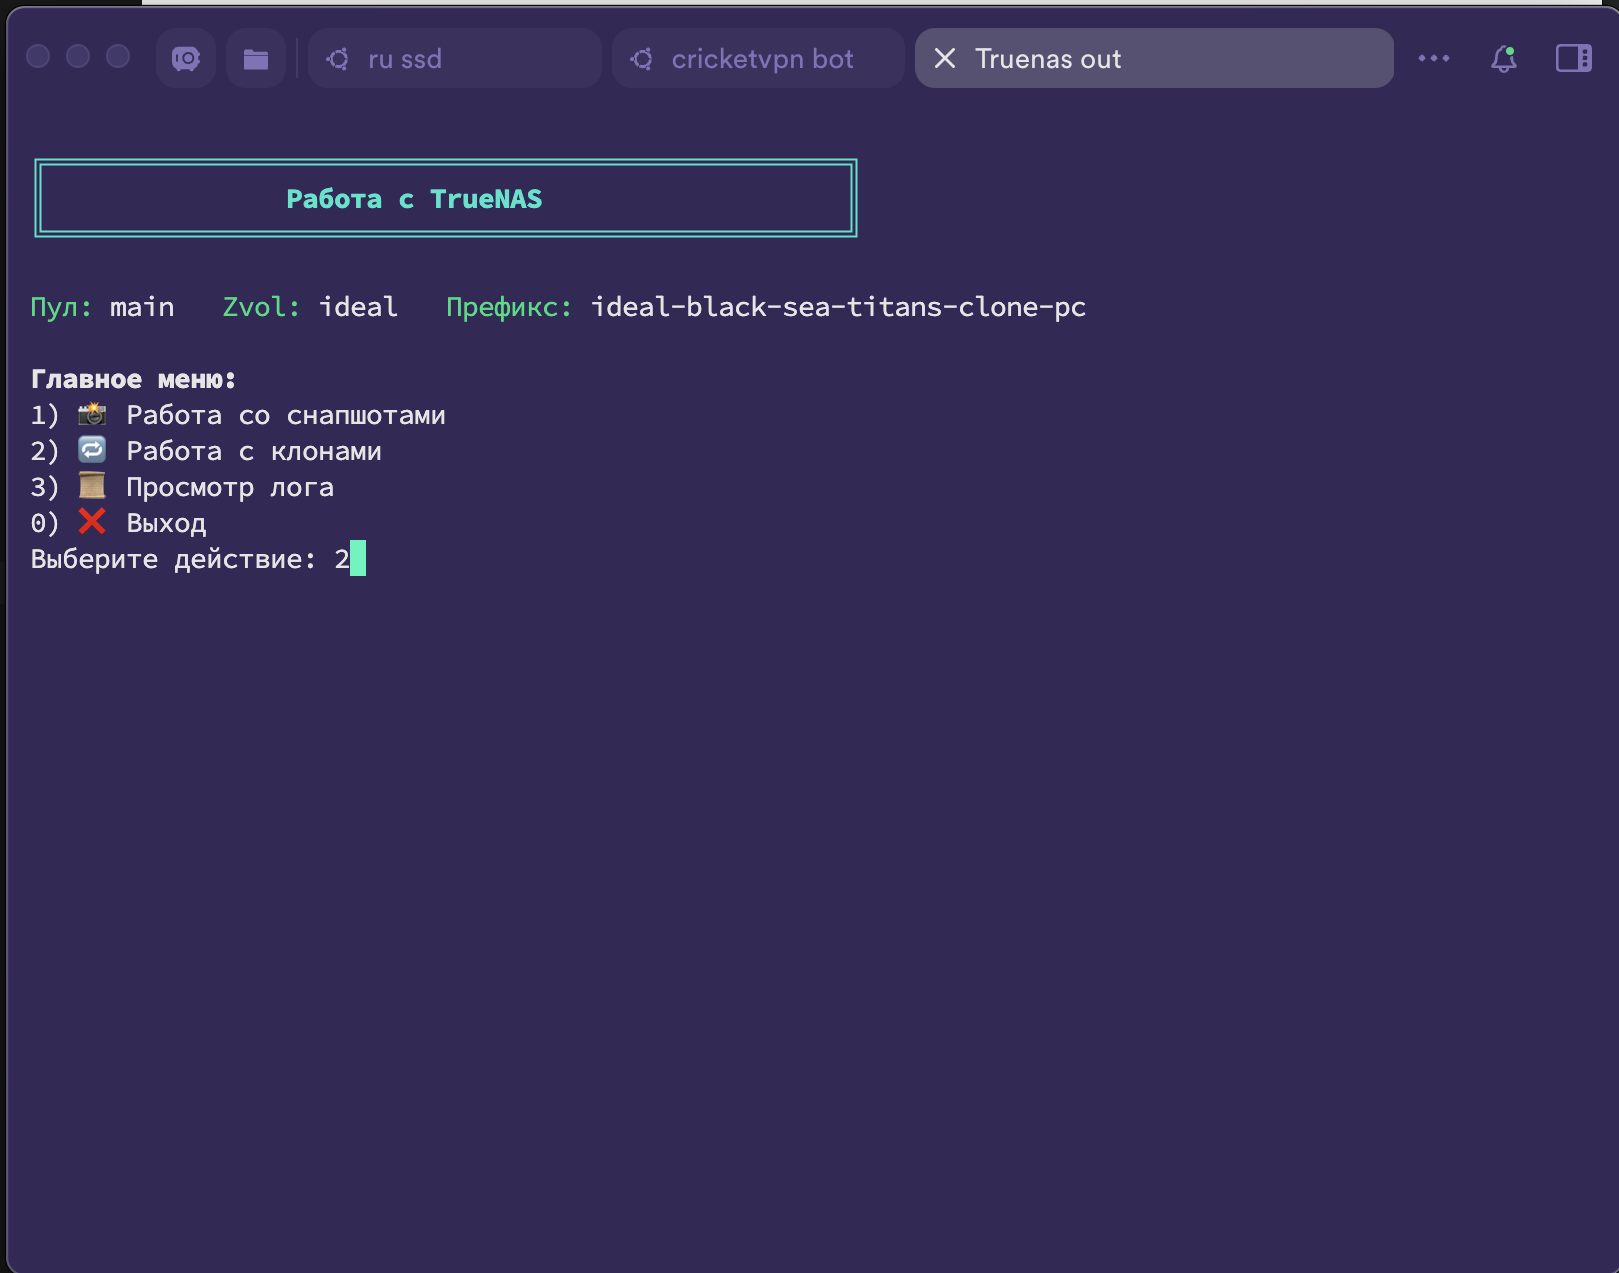Open the three-dots more options menu
1619x1273 pixels.
click(x=1433, y=59)
